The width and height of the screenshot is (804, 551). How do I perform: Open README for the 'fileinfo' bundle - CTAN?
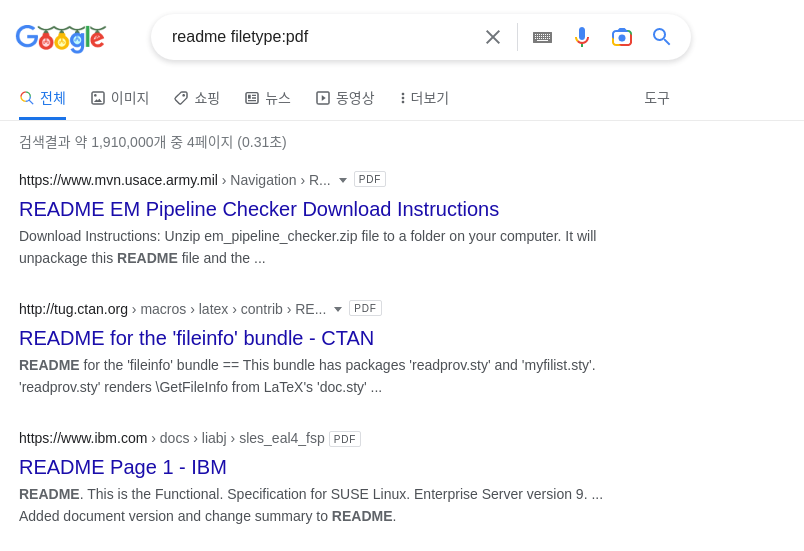coord(196,338)
